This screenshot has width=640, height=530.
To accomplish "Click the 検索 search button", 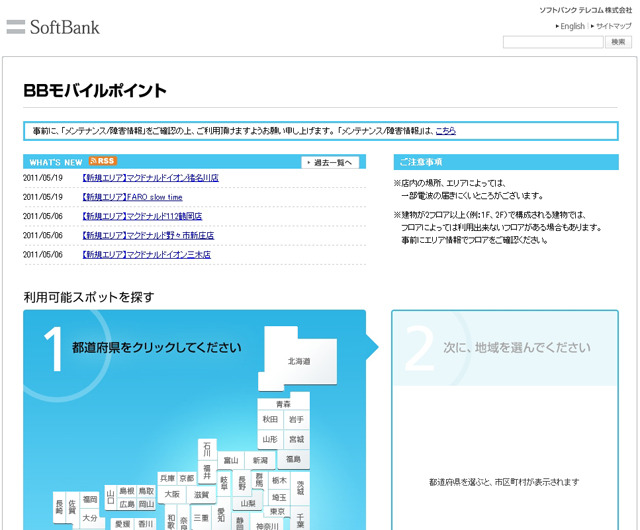I will [x=618, y=42].
